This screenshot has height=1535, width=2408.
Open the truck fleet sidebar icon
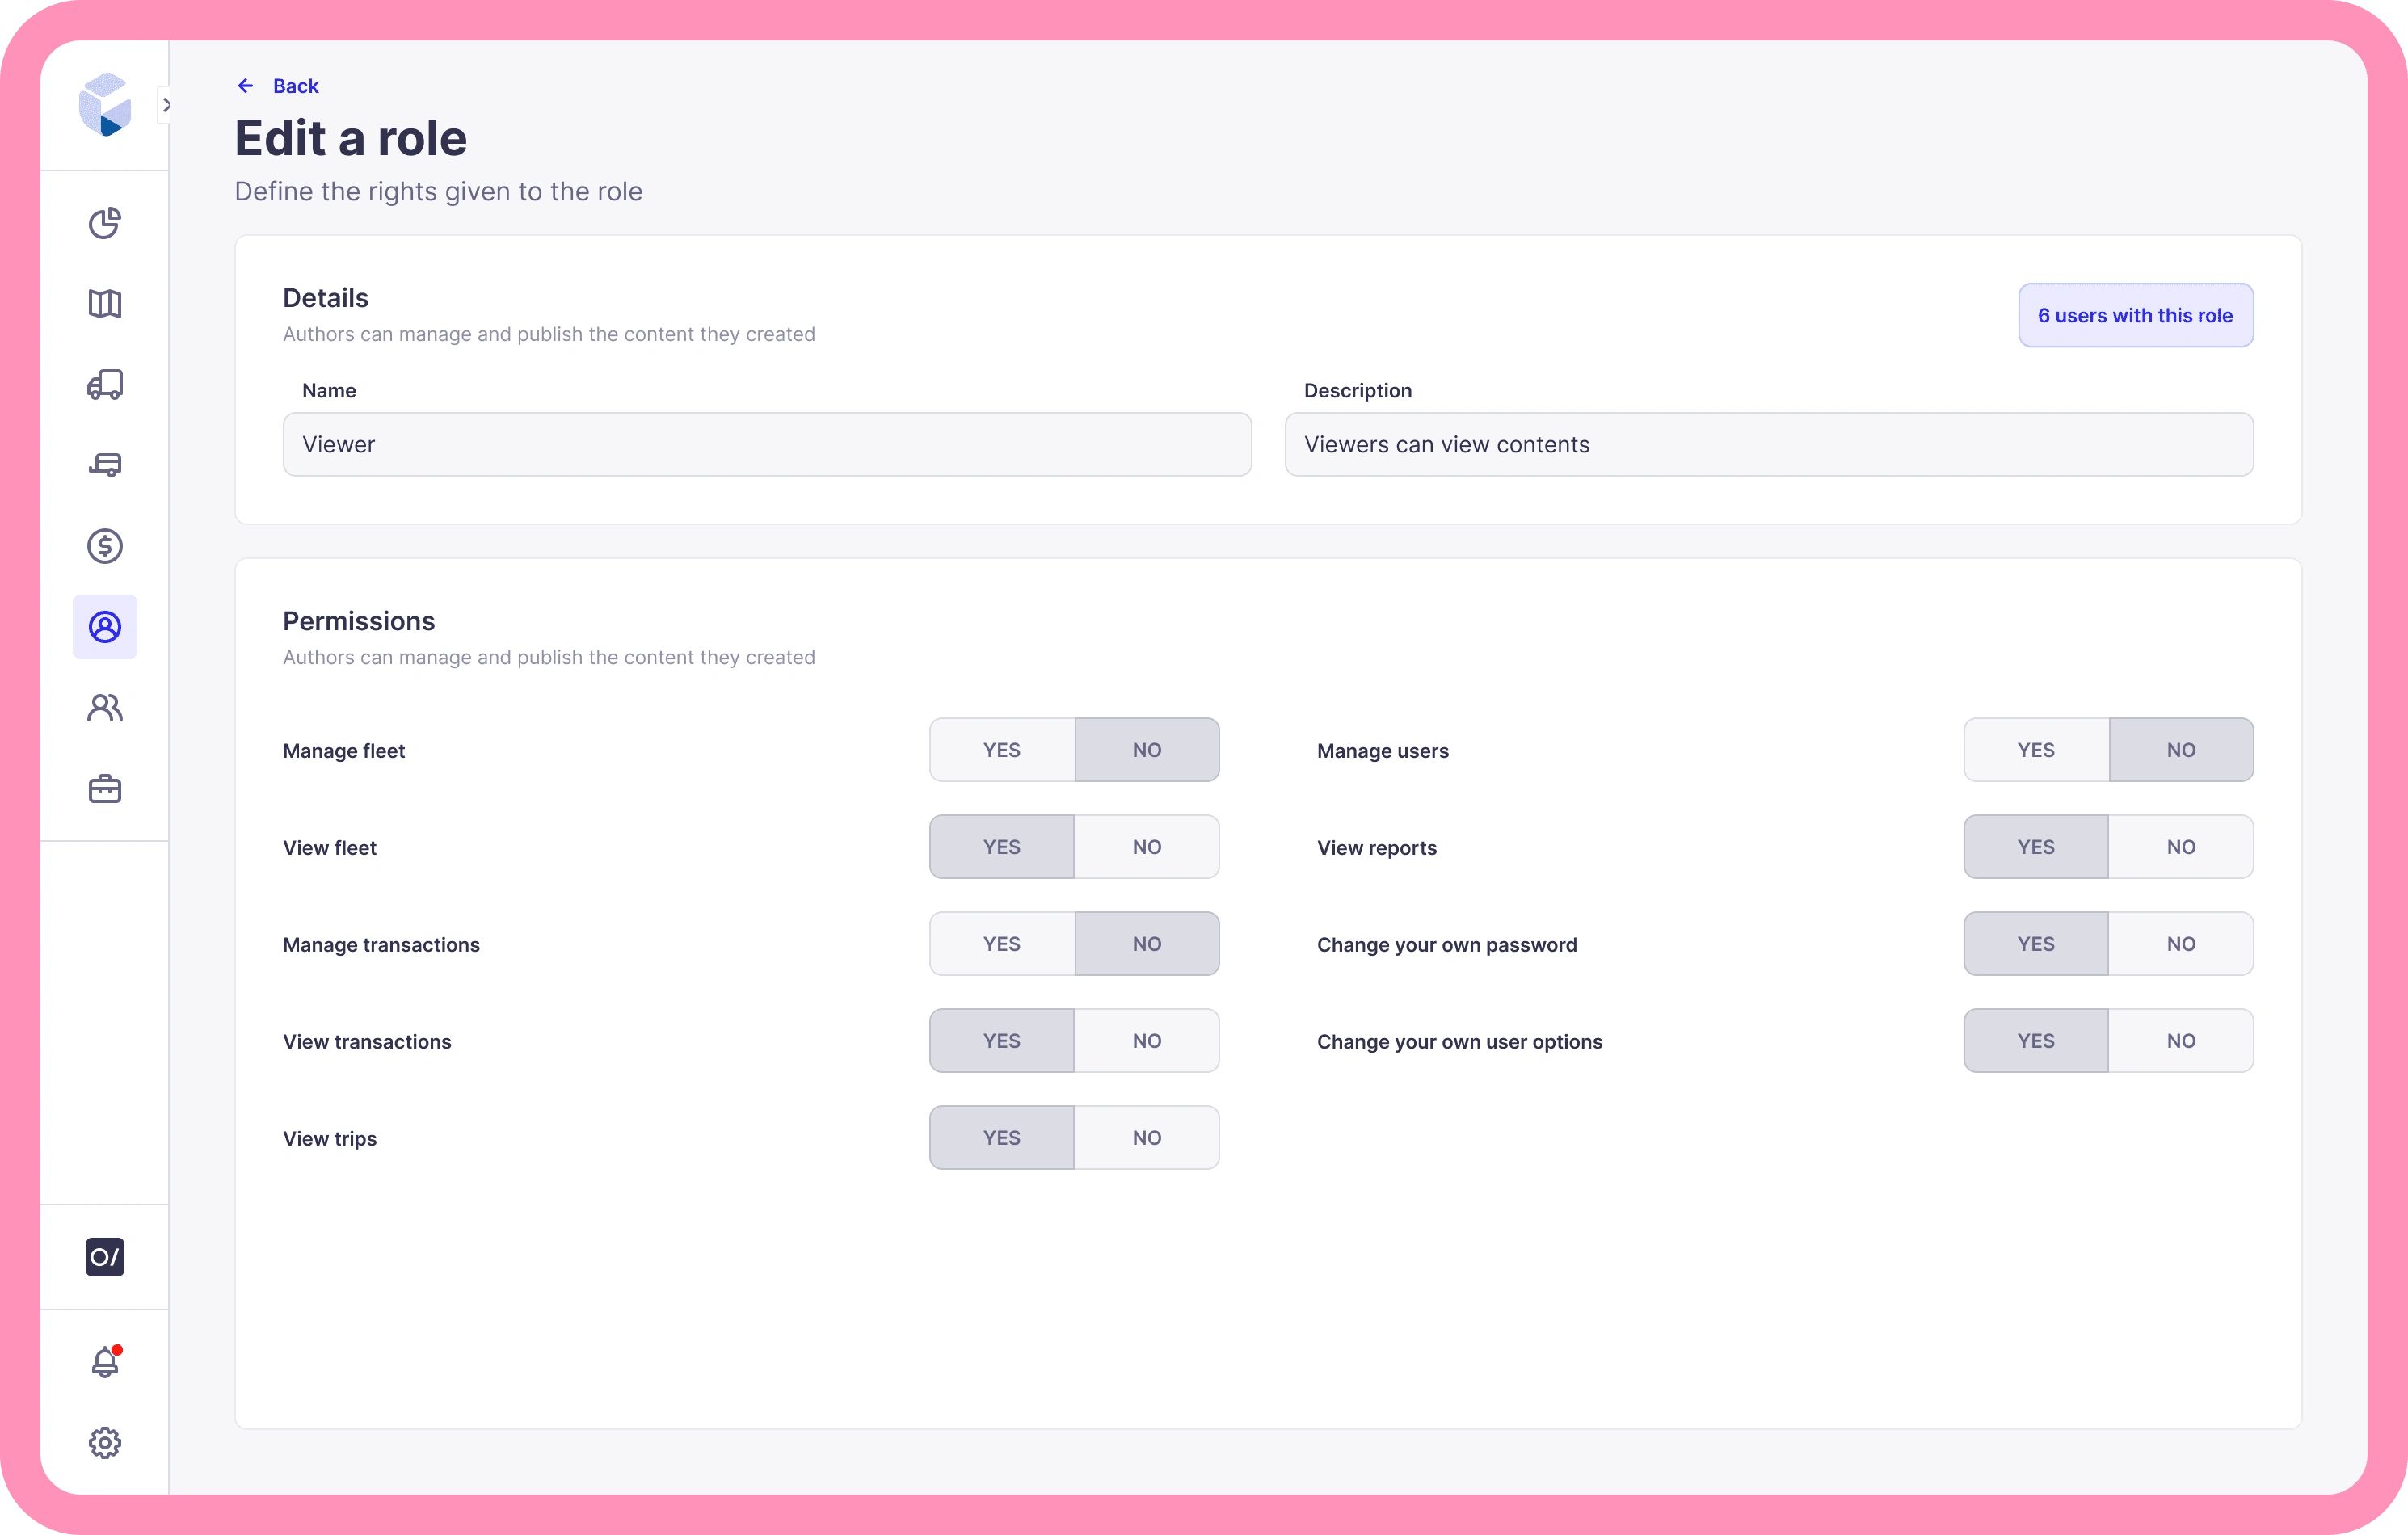coord(104,384)
